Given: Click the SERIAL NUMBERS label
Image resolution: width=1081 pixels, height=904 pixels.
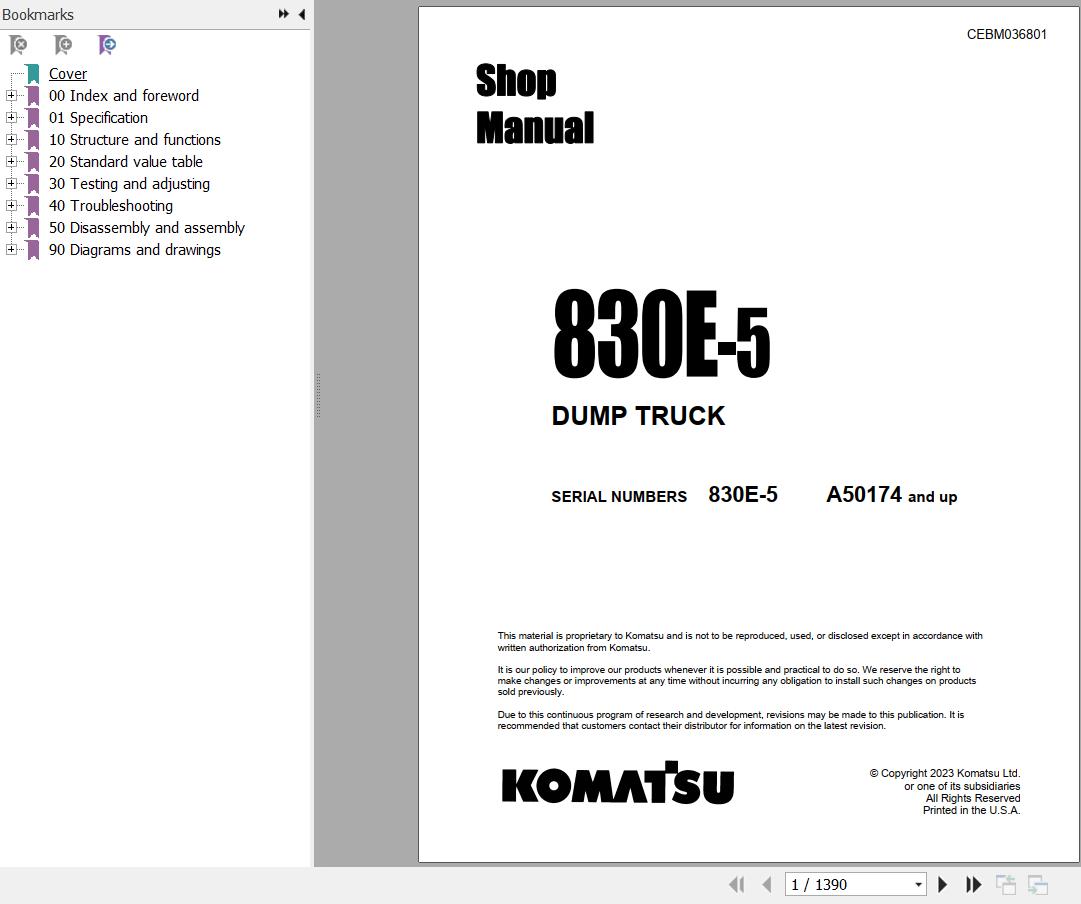Looking at the screenshot, I should click(619, 496).
